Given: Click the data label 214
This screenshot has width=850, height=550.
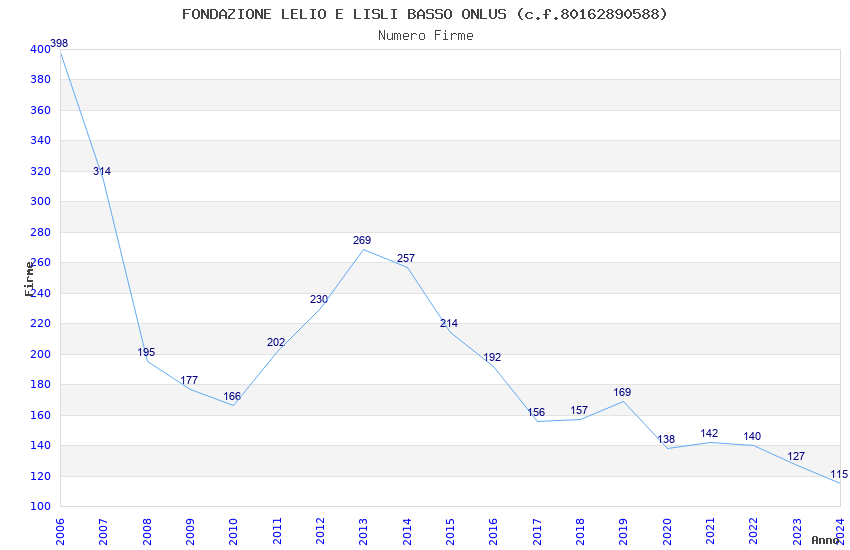Looking at the screenshot, I should pos(449,323).
